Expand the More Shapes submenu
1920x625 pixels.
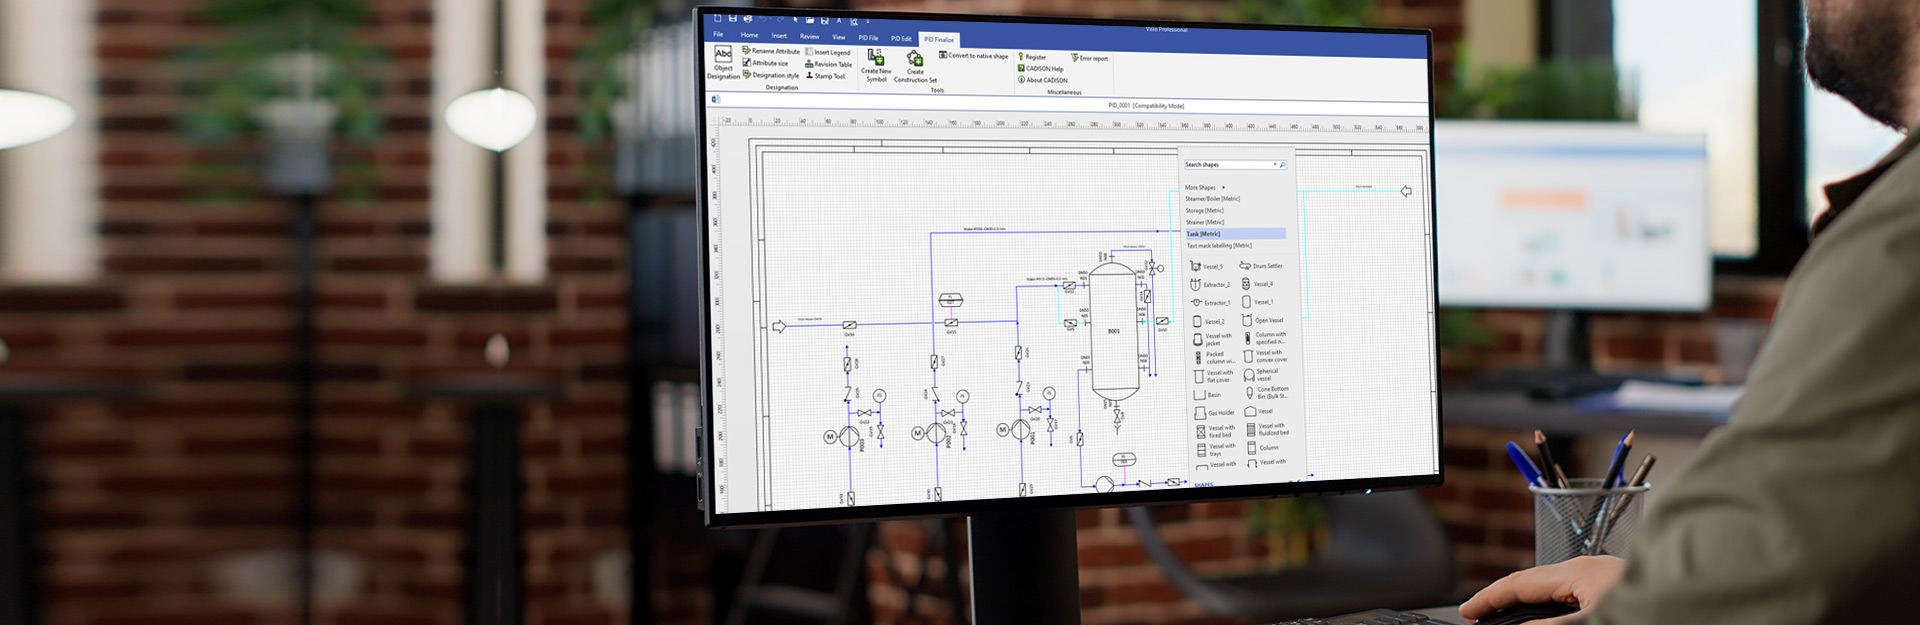1223,187
